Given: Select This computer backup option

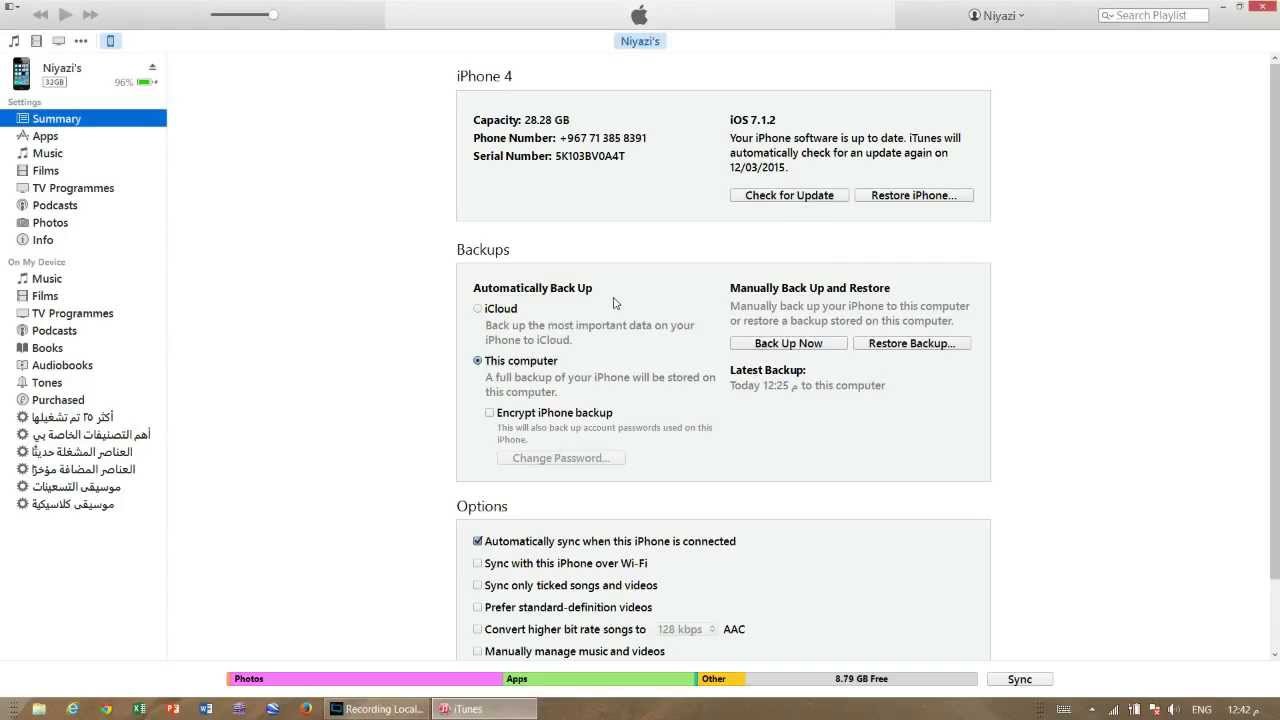Looking at the screenshot, I should (478, 361).
